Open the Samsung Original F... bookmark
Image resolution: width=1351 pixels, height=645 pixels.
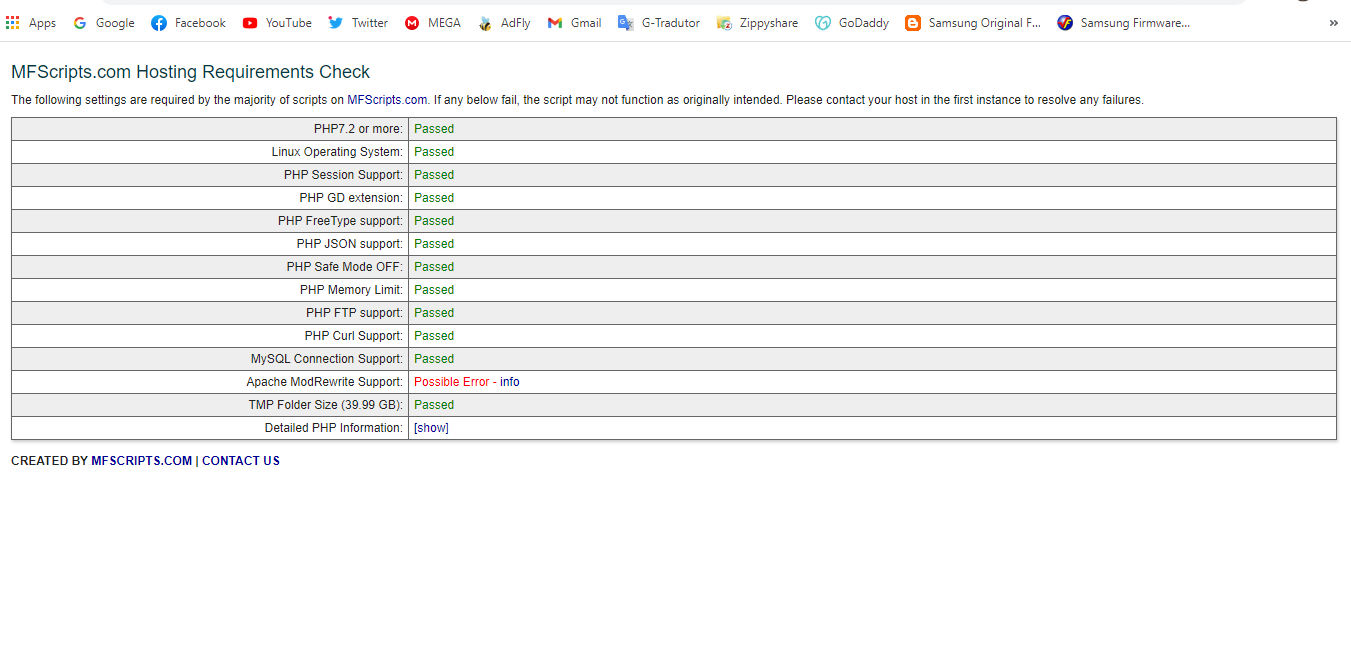click(x=973, y=23)
